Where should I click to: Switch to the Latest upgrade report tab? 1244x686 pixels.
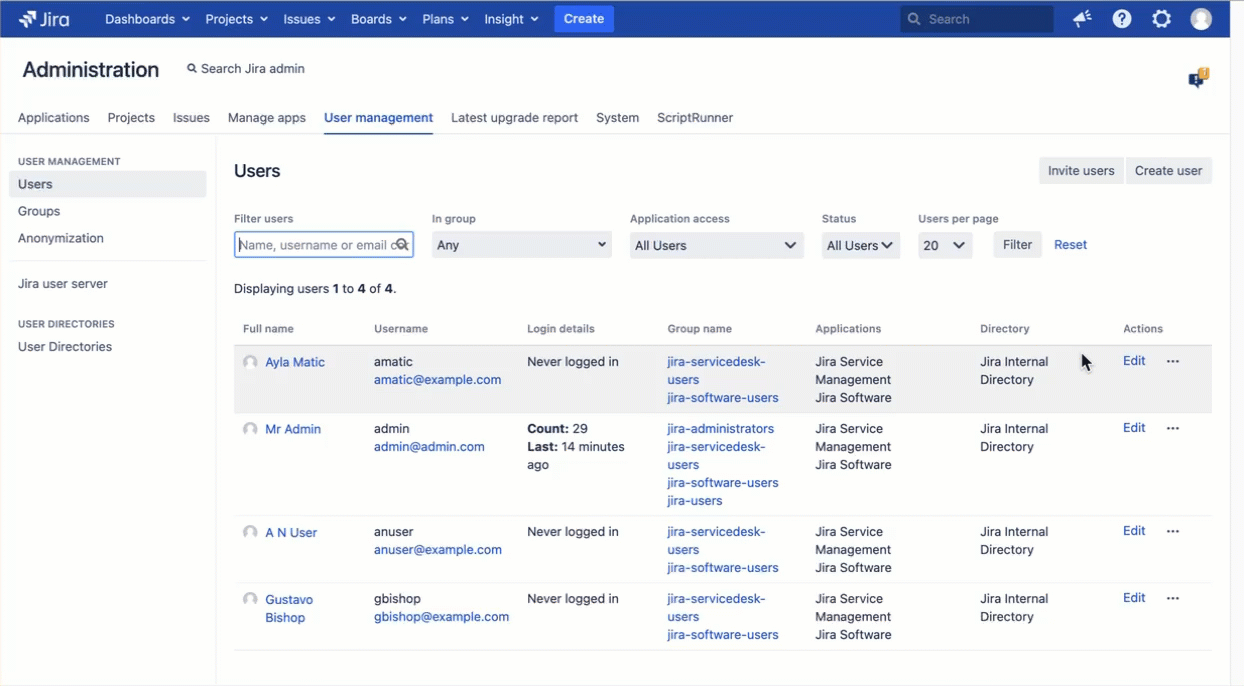[x=514, y=118]
